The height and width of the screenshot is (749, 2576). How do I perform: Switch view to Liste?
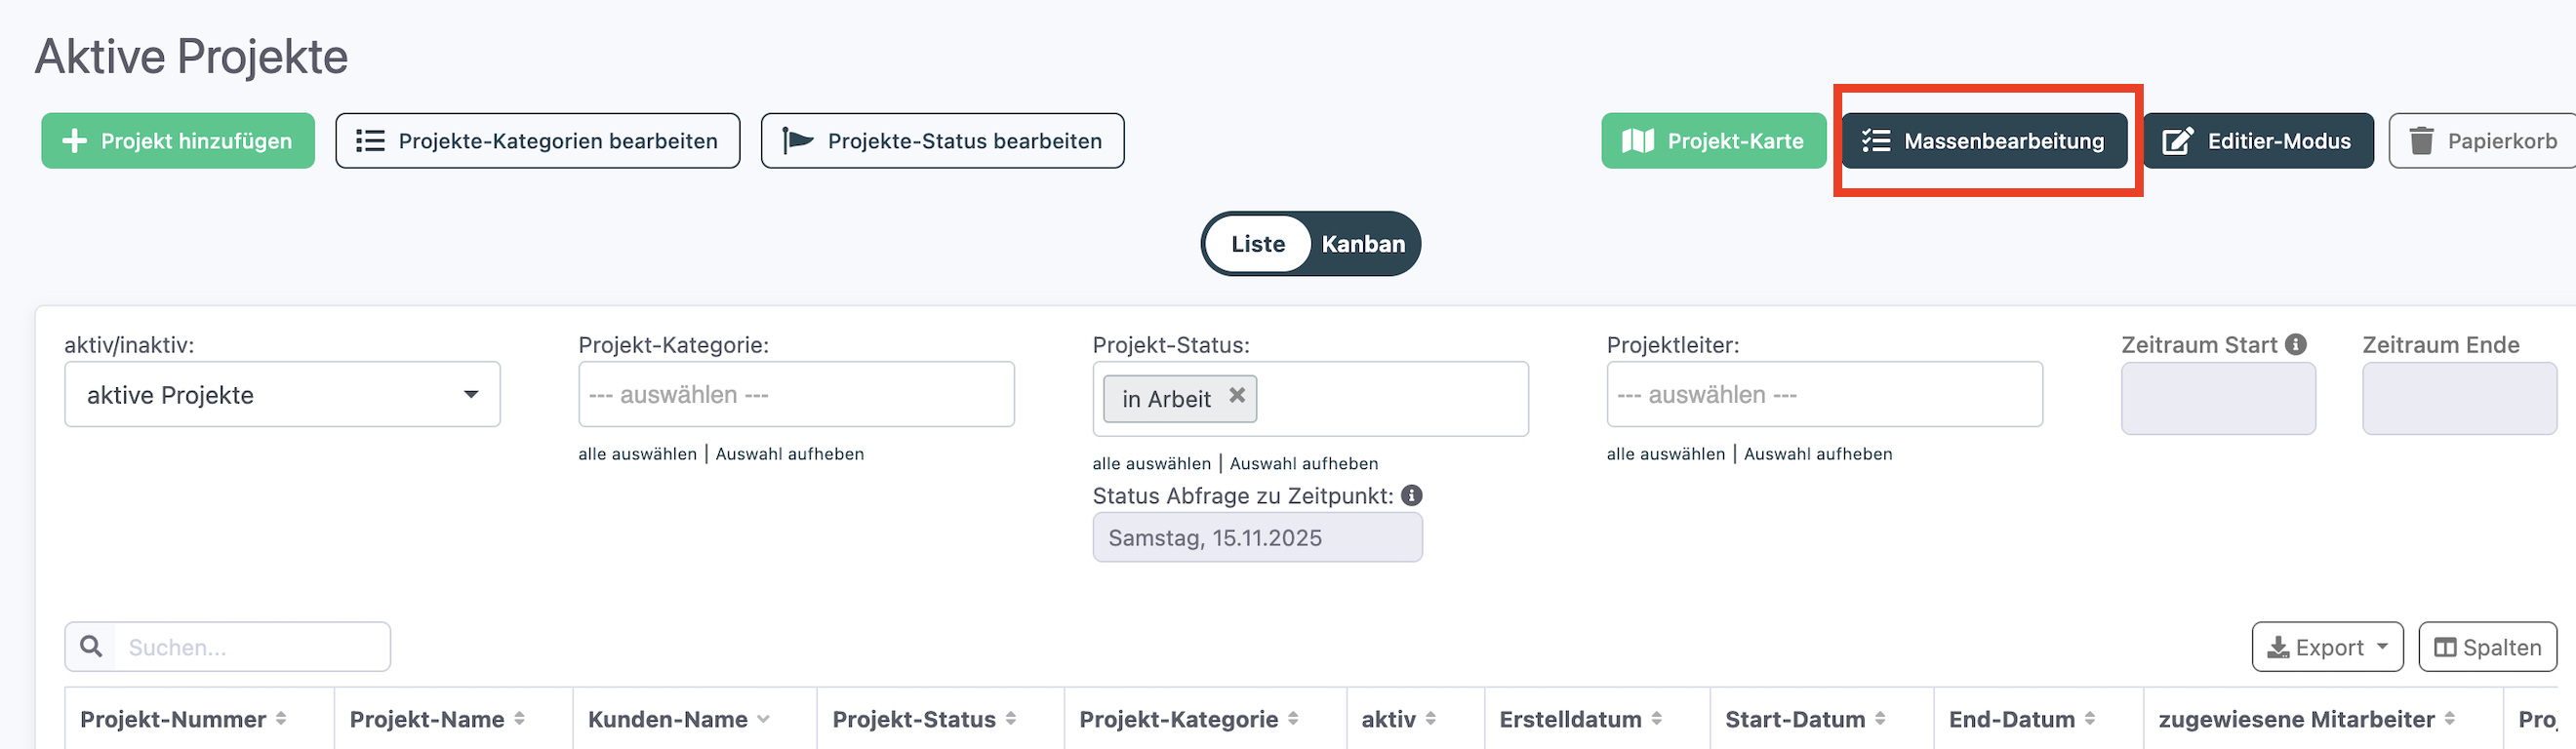pyautogui.click(x=1257, y=244)
